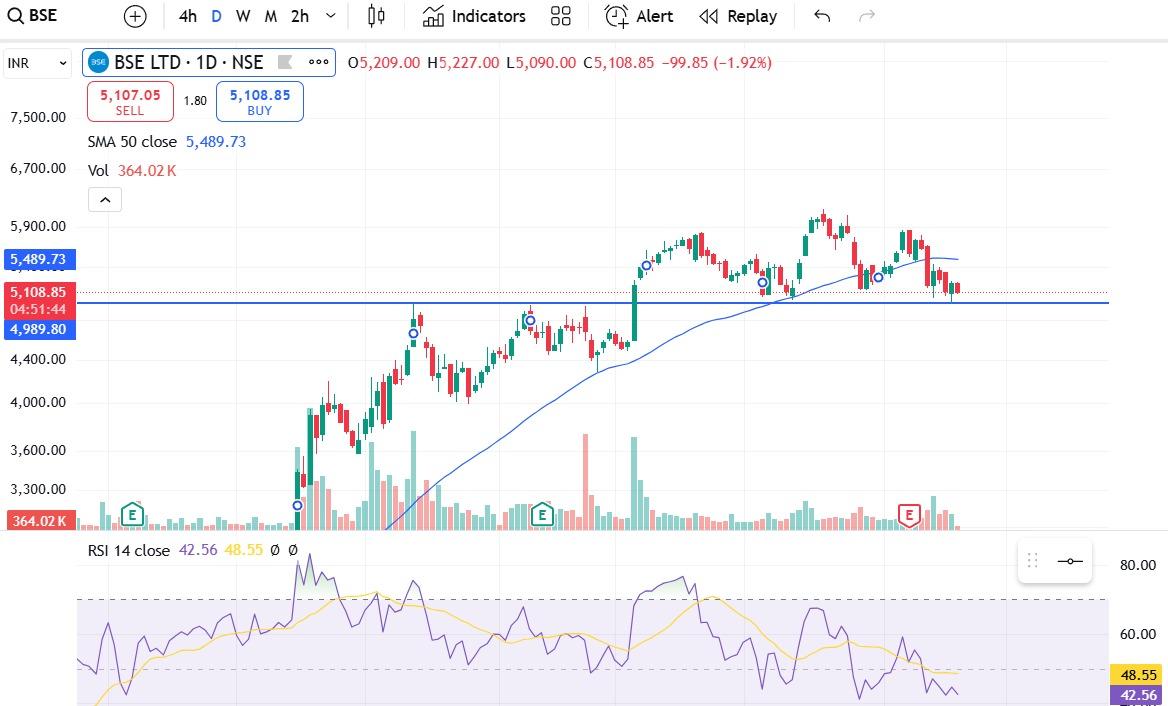
Task: Undo the last chart action
Action: pyautogui.click(x=822, y=16)
